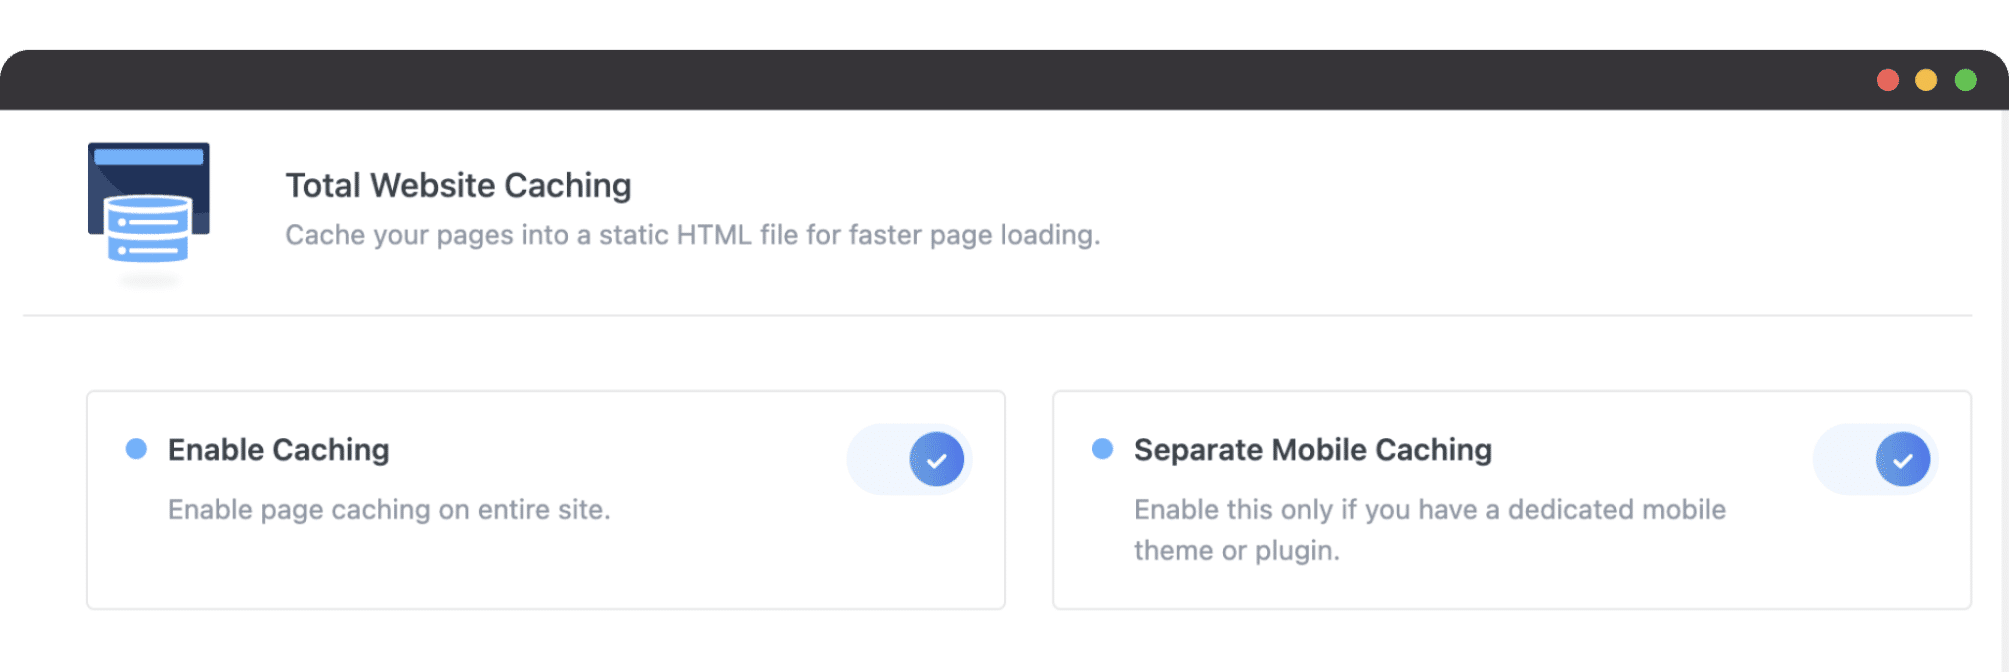Select the Total Website Caching heading
Screen dimensions: 2010x672
(458, 185)
